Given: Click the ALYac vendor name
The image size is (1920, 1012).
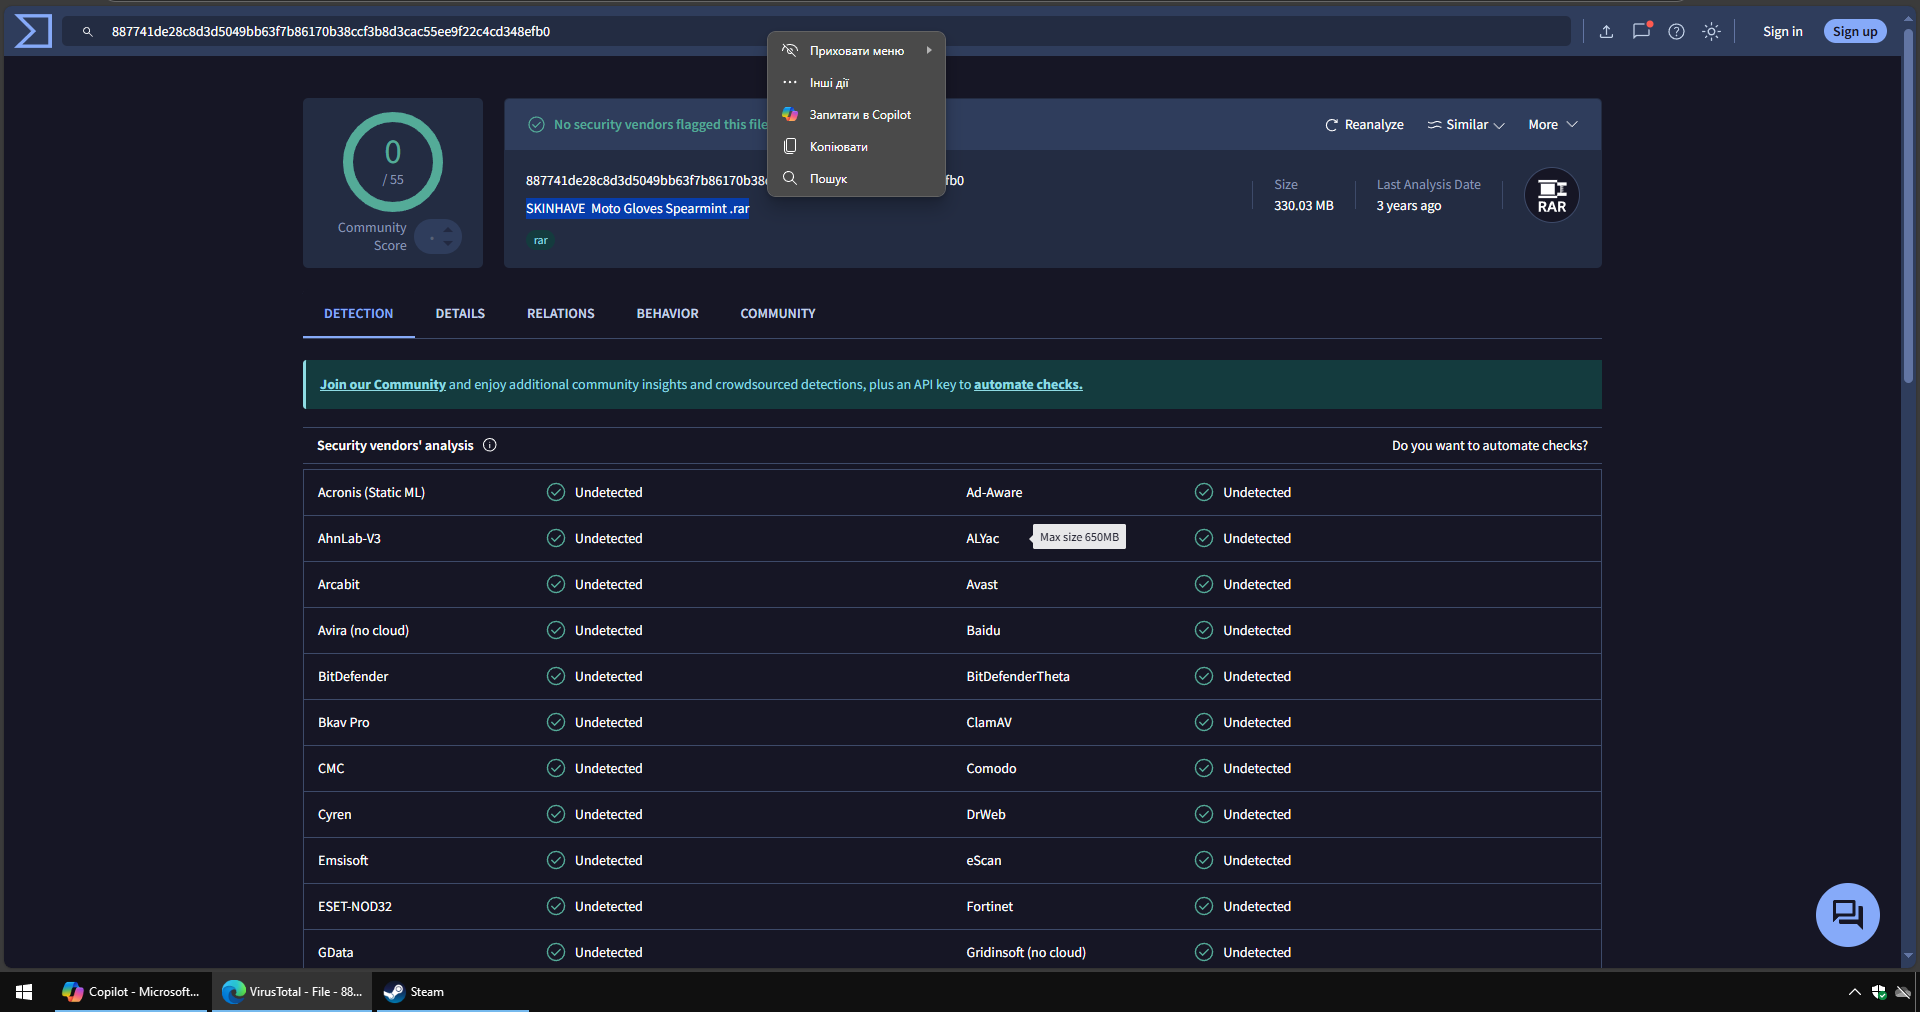Looking at the screenshot, I should [x=982, y=539].
